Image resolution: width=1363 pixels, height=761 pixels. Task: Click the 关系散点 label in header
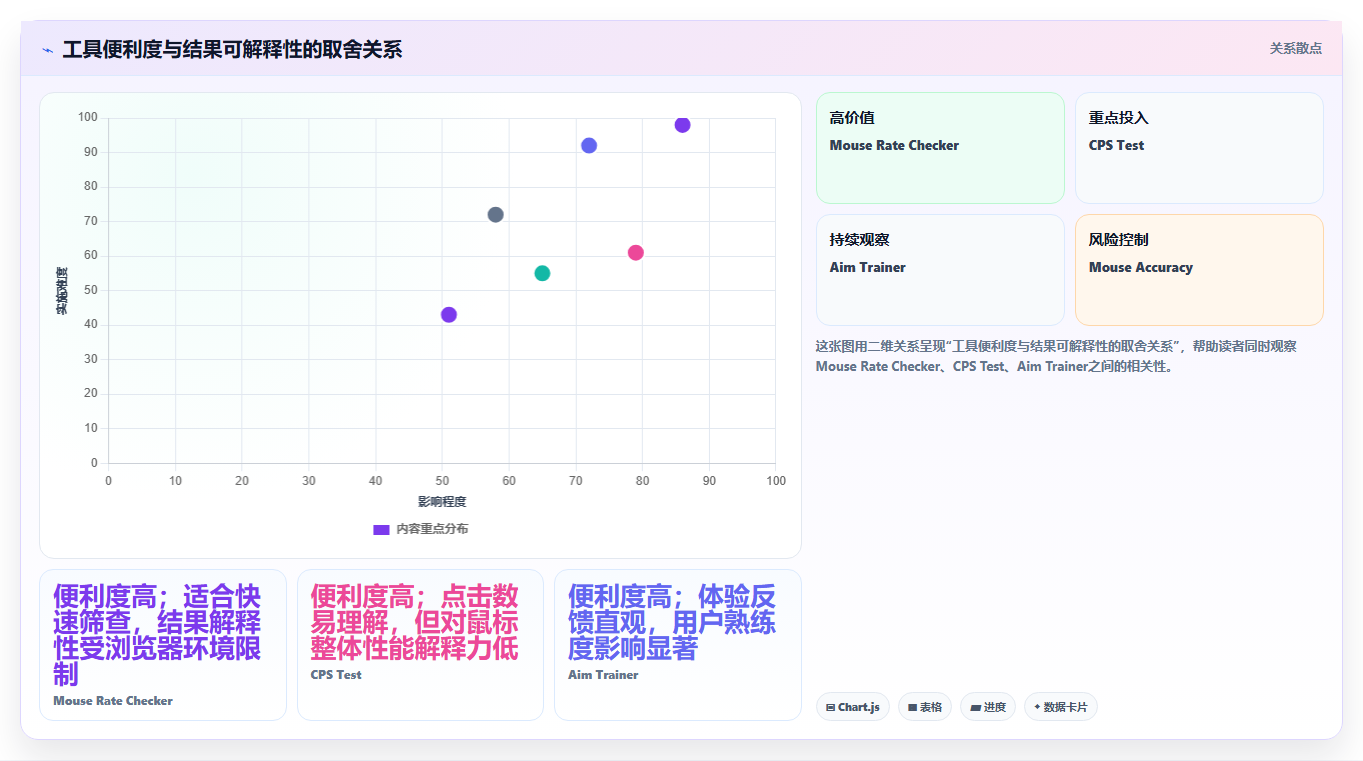pos(1296,48)
